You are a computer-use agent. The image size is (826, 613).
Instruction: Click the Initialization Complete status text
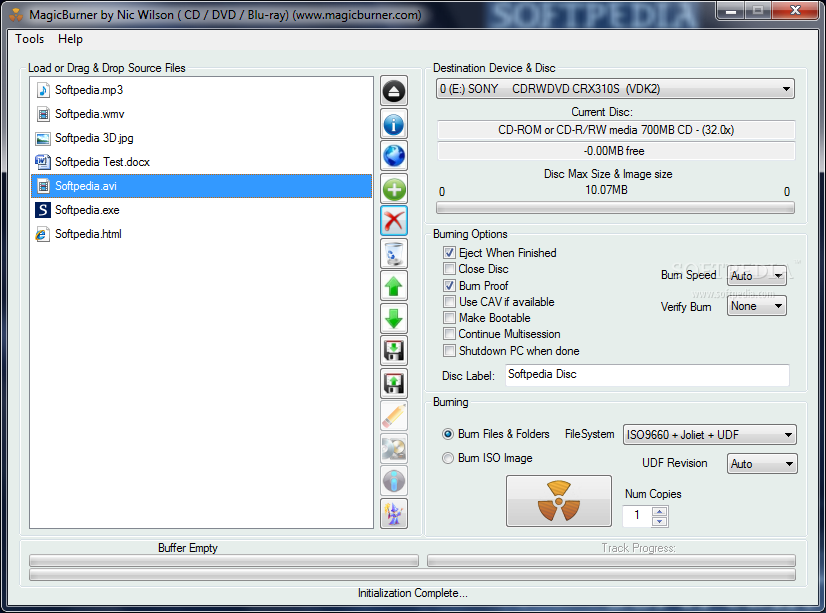[412, 593]
